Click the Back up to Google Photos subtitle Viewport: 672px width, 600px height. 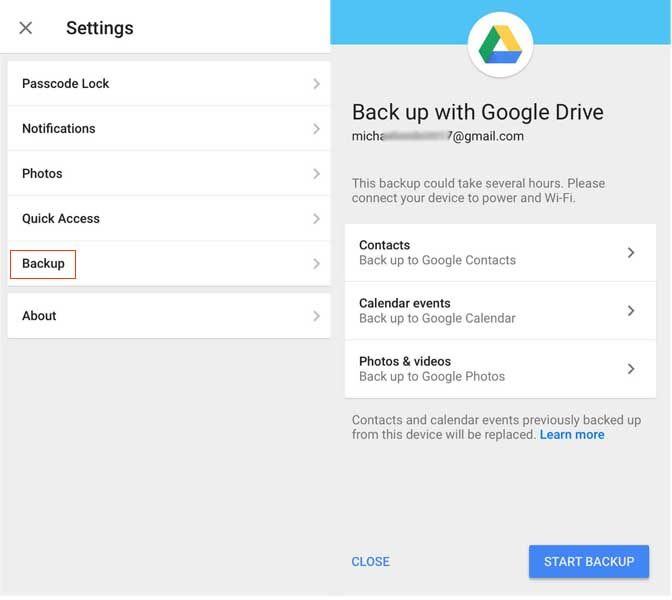(x=432, y=376)
